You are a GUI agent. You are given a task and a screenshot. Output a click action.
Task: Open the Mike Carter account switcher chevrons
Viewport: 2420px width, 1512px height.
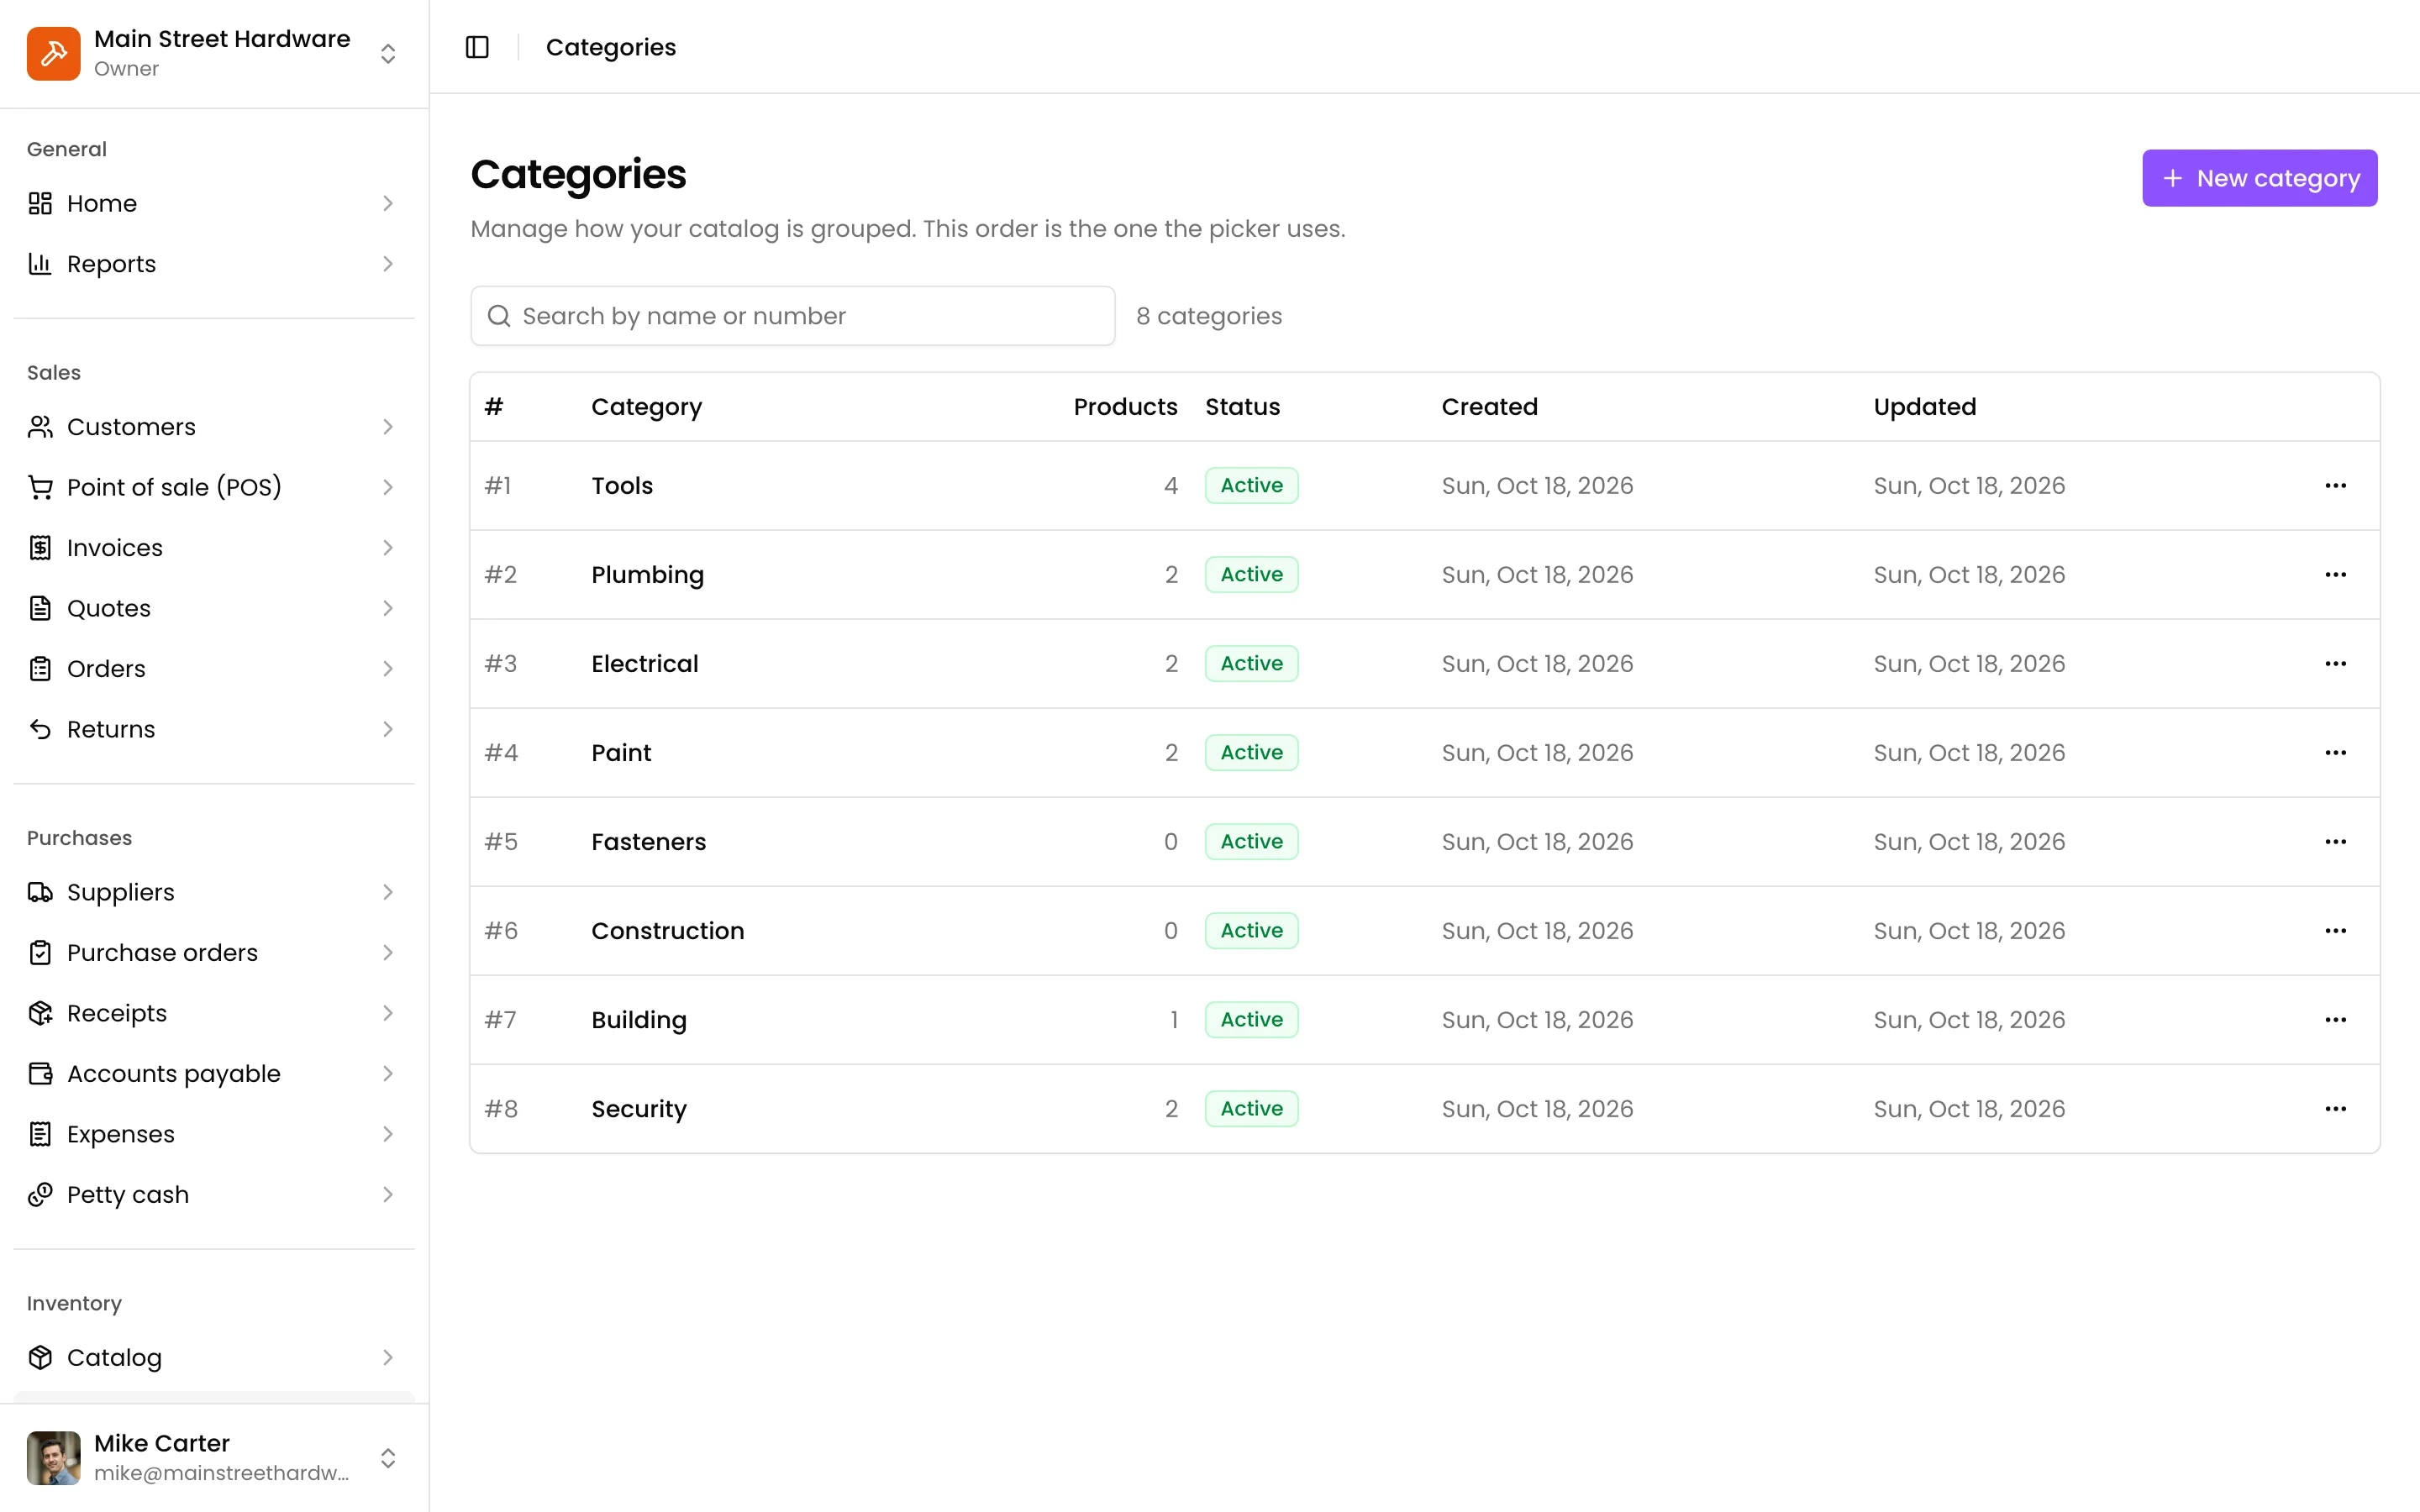[388, 1458]
